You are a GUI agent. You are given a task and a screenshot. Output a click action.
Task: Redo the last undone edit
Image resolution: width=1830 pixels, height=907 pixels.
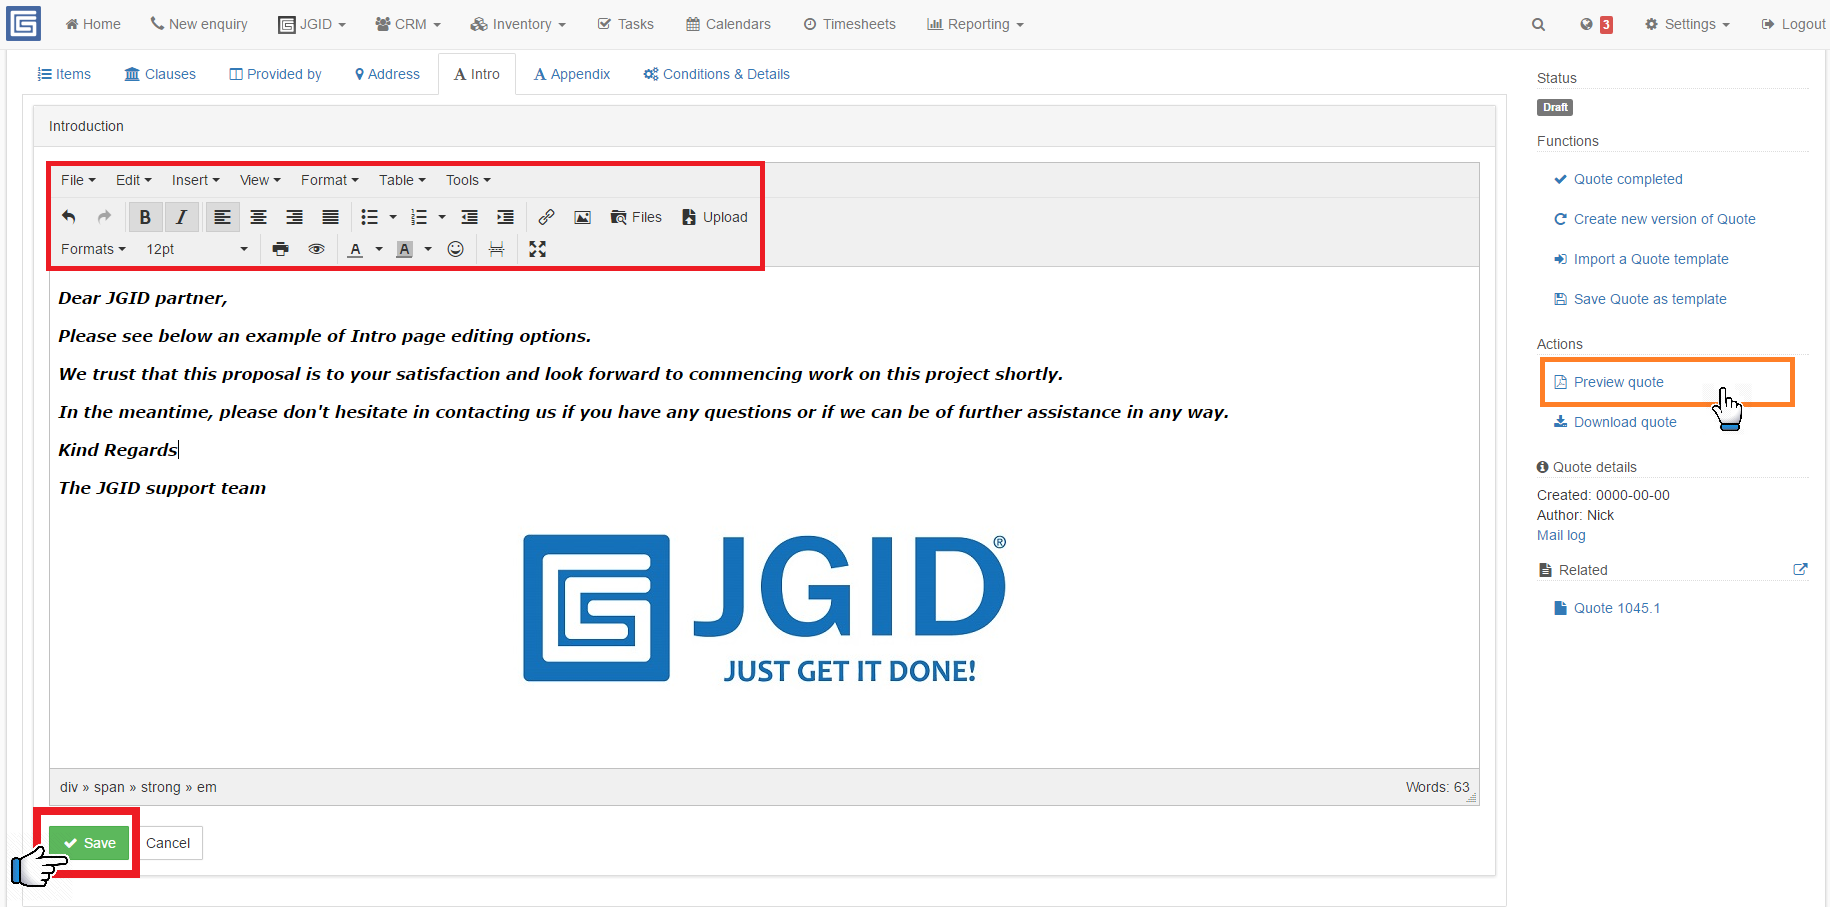coord(104,217)
